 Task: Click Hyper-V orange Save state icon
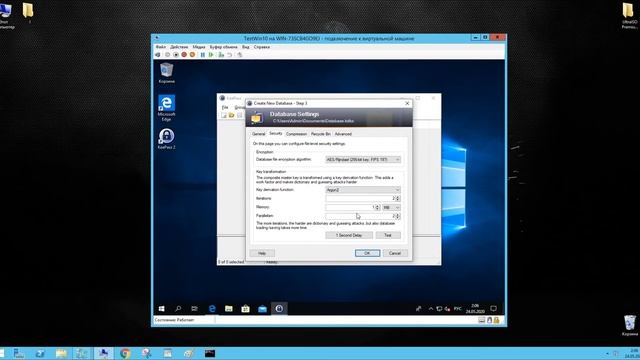pyautogui.click(x=192, y=55)
